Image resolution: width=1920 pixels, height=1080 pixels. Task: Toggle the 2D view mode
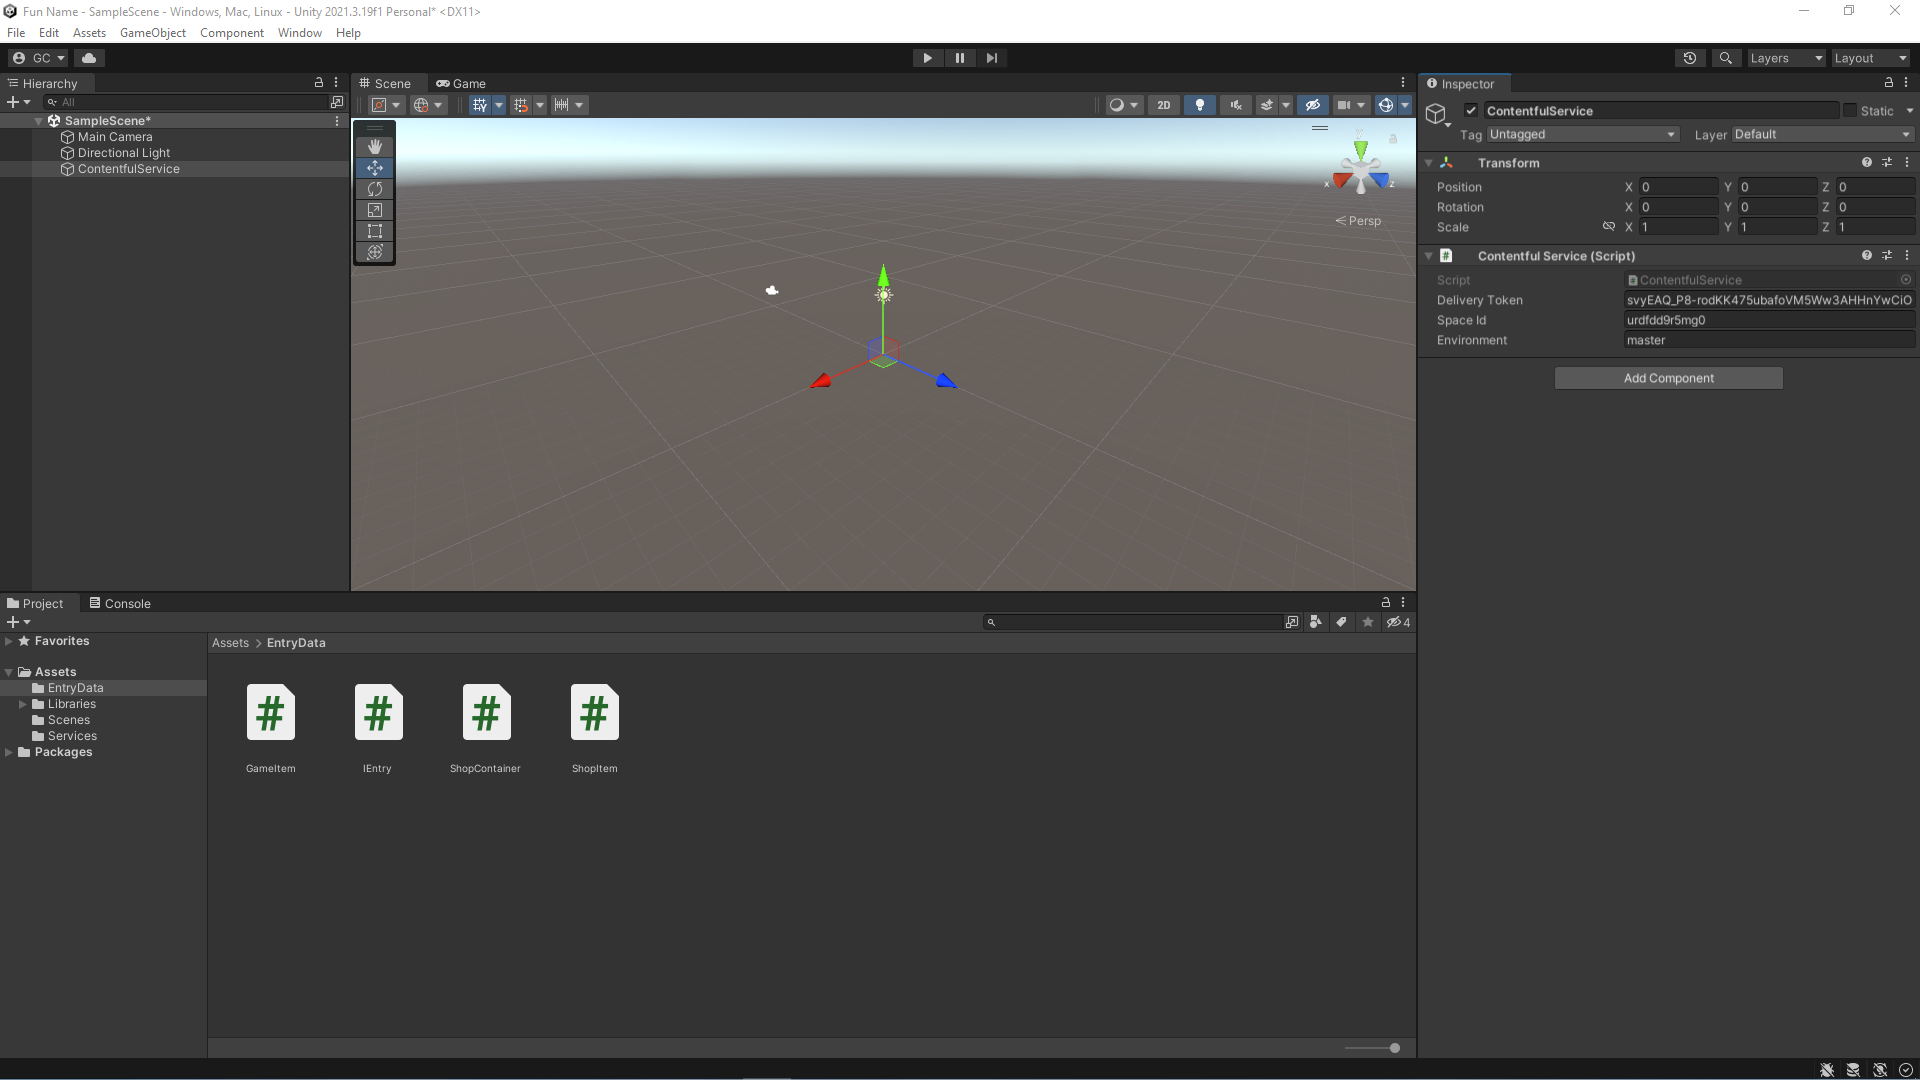point(1163,105)
